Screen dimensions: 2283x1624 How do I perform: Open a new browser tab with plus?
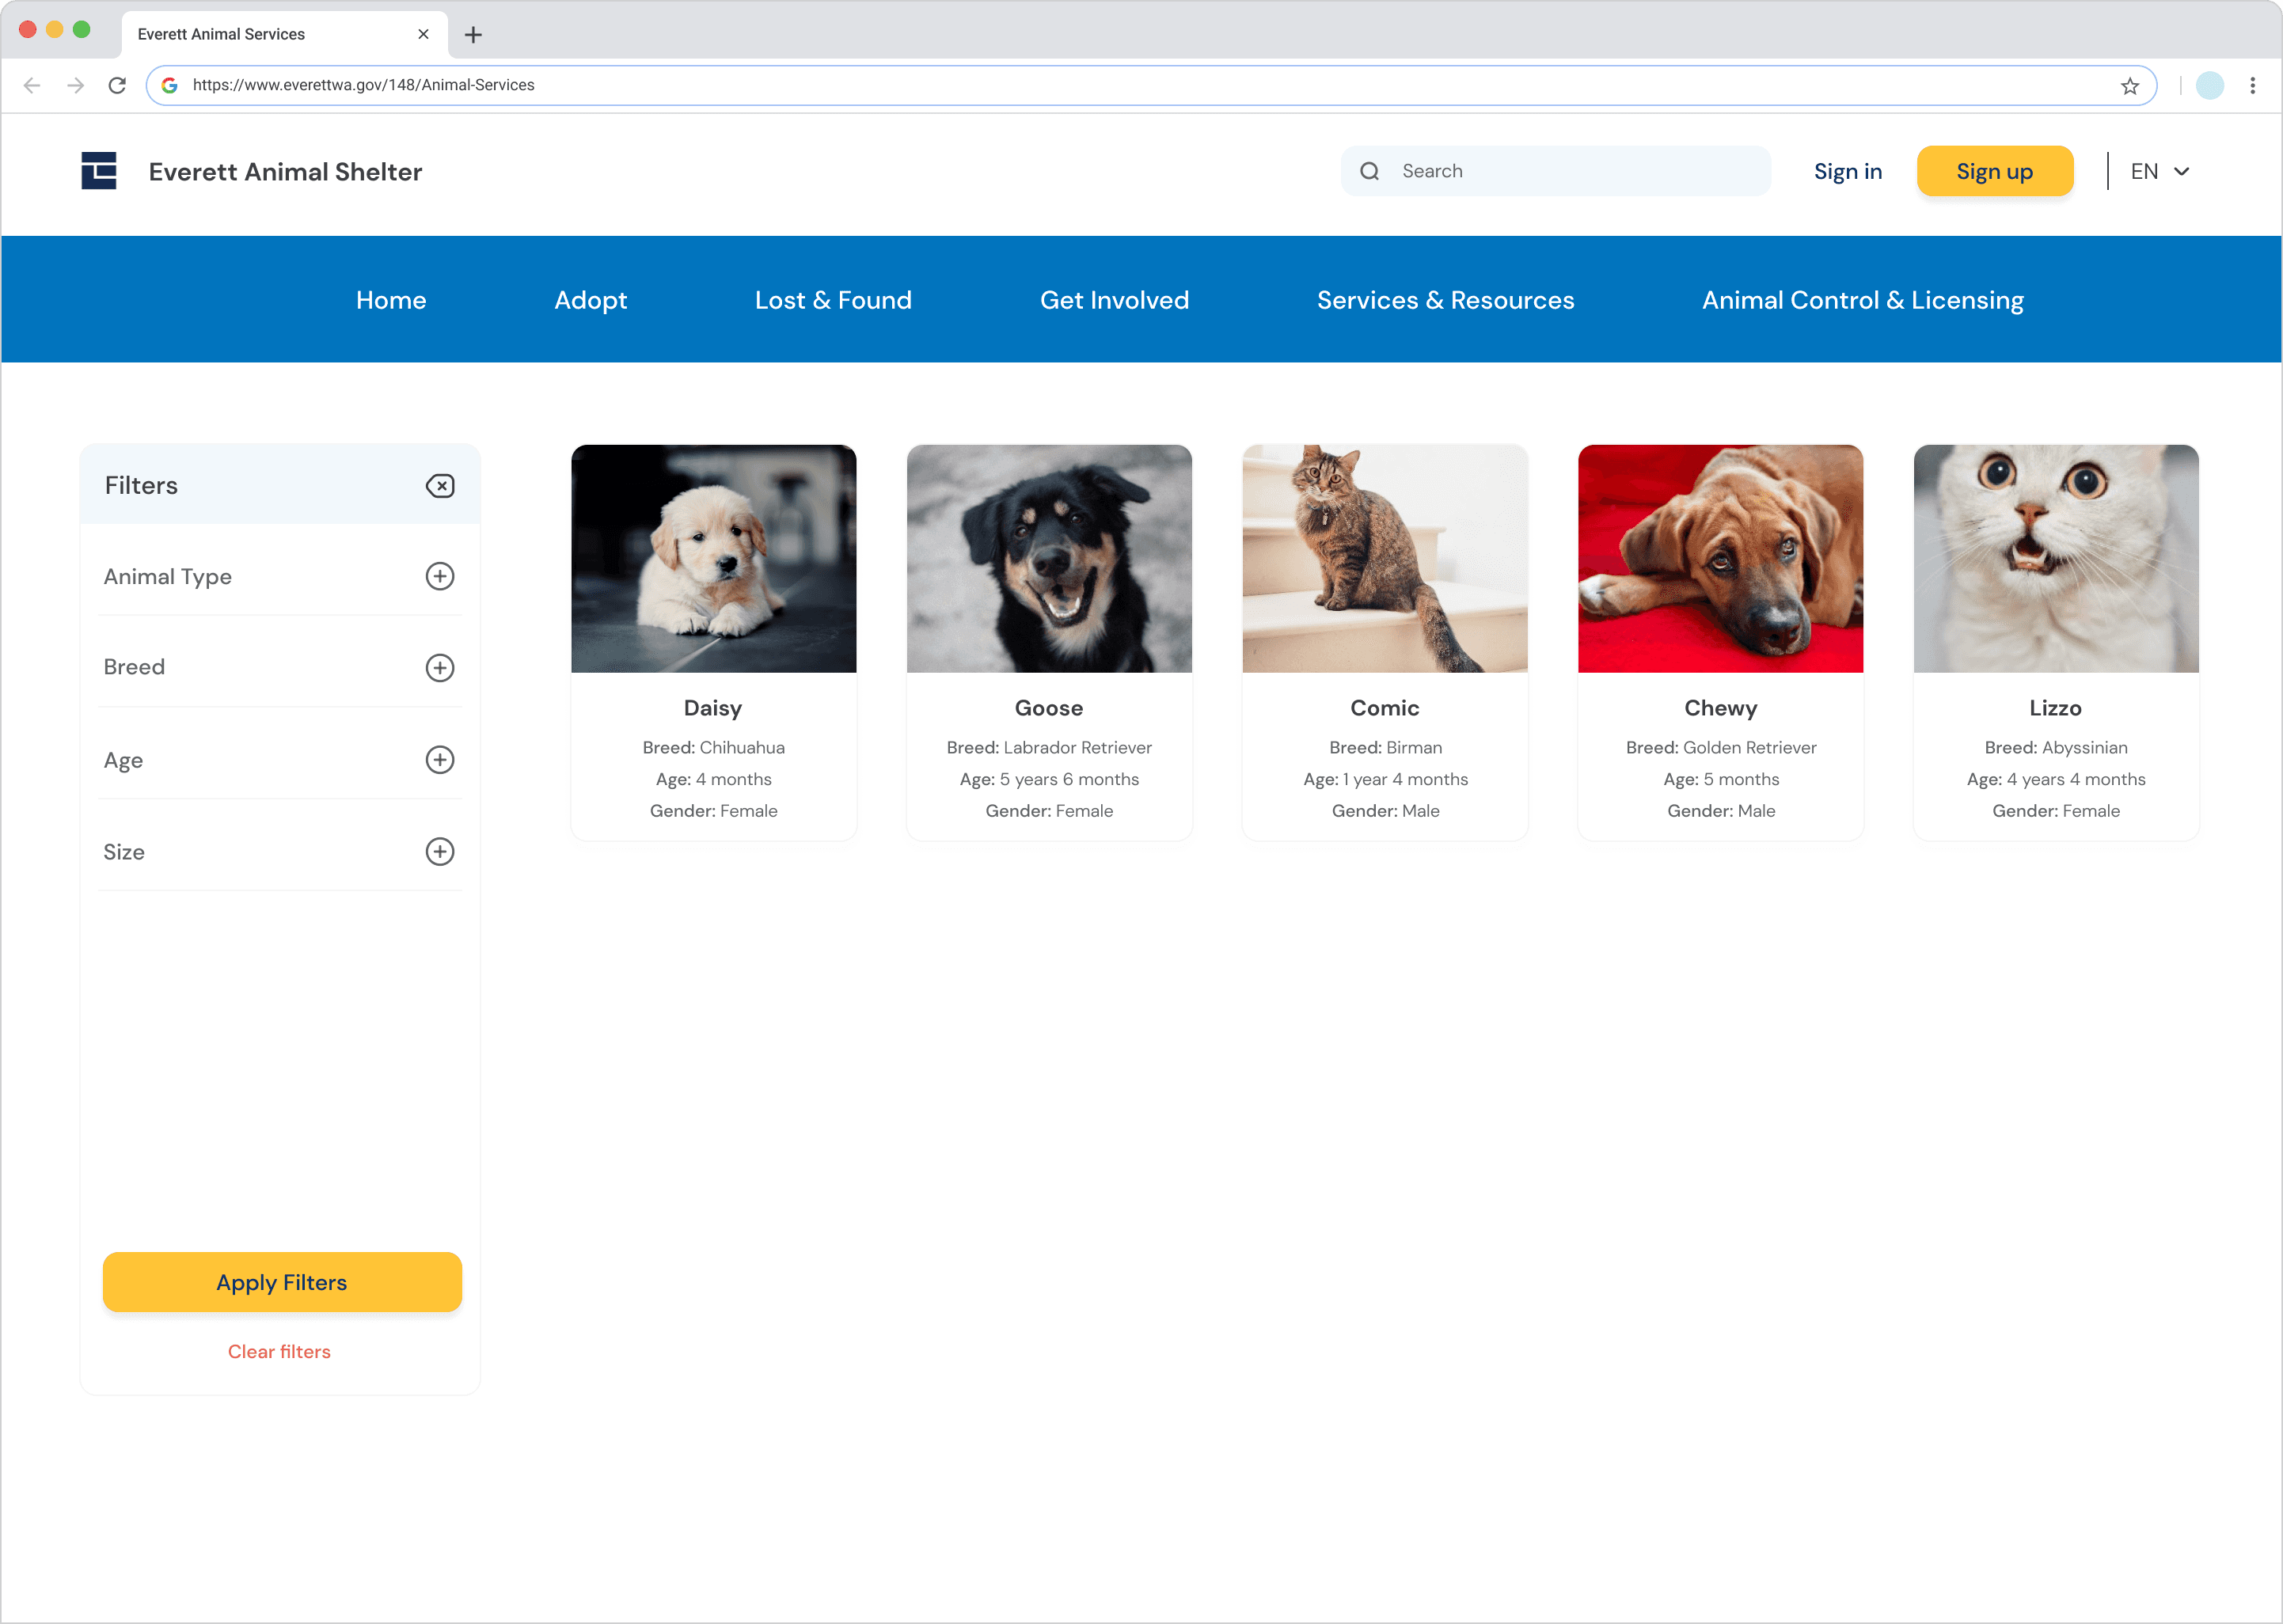(x=474, y=35)
